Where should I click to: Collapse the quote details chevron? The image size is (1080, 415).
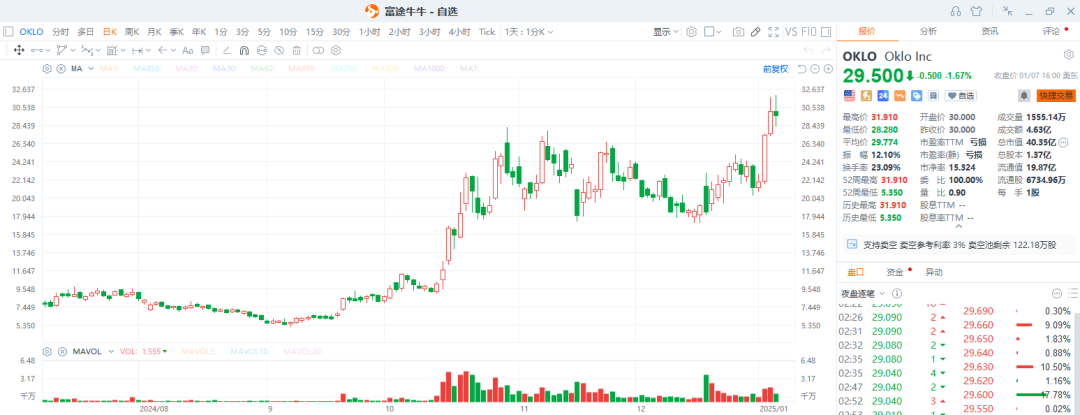click(958, 226)
